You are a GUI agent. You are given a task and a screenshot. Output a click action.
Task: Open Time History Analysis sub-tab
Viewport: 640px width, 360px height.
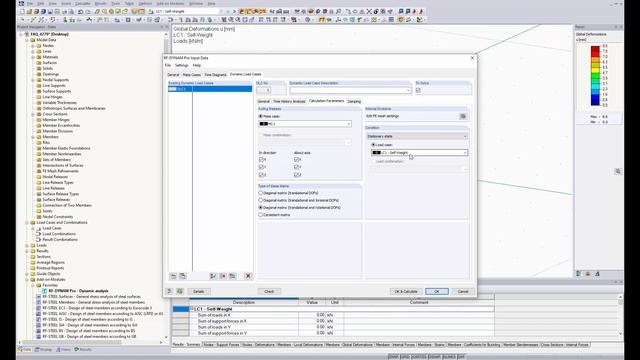[x=289, y=101]
